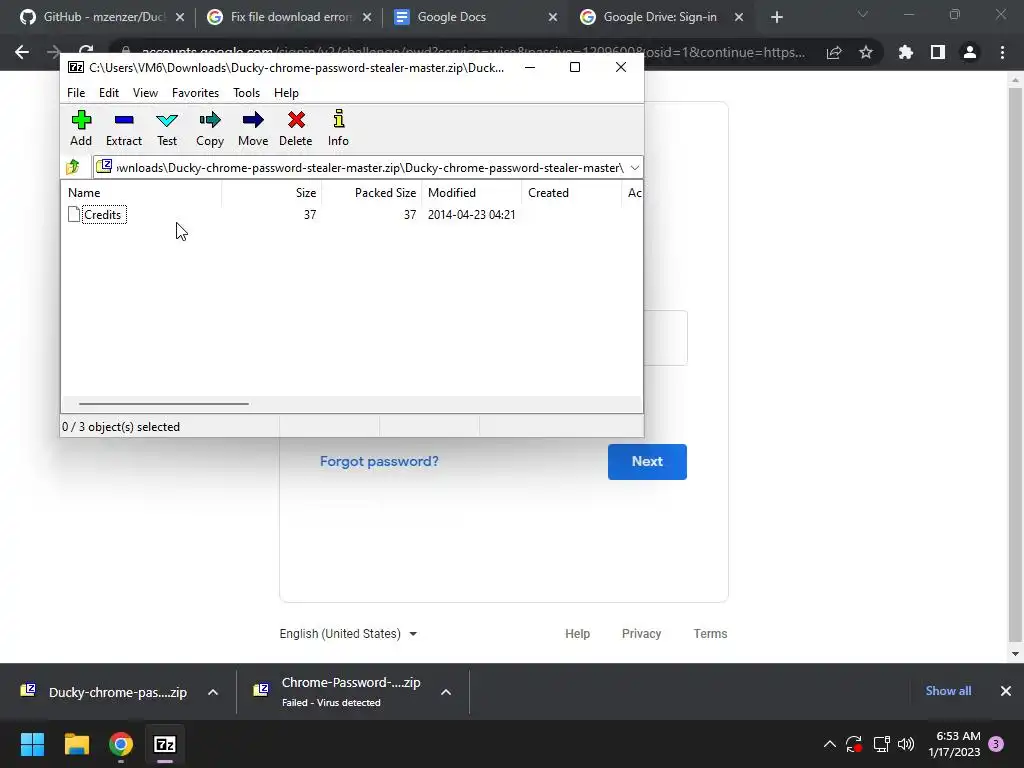Screen dimensions: 1024x768
Task: Open Chrome extensions puzzle icon
Action: click(x=905, y=52)
